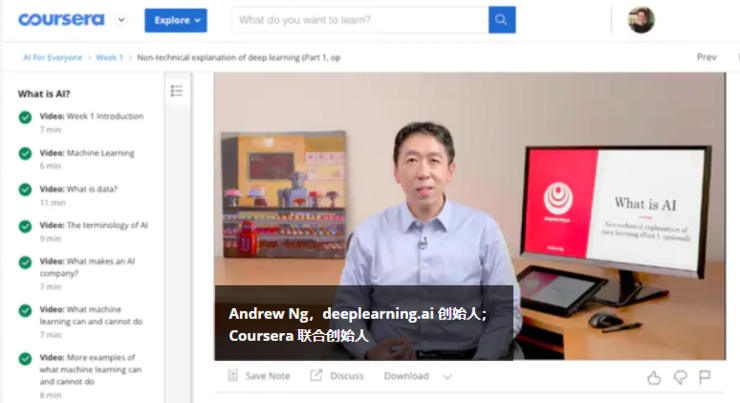This screenshot has height=403, width=740.
Task: Open Video: Week 1 Introduction
Action: tap(92, 116)
